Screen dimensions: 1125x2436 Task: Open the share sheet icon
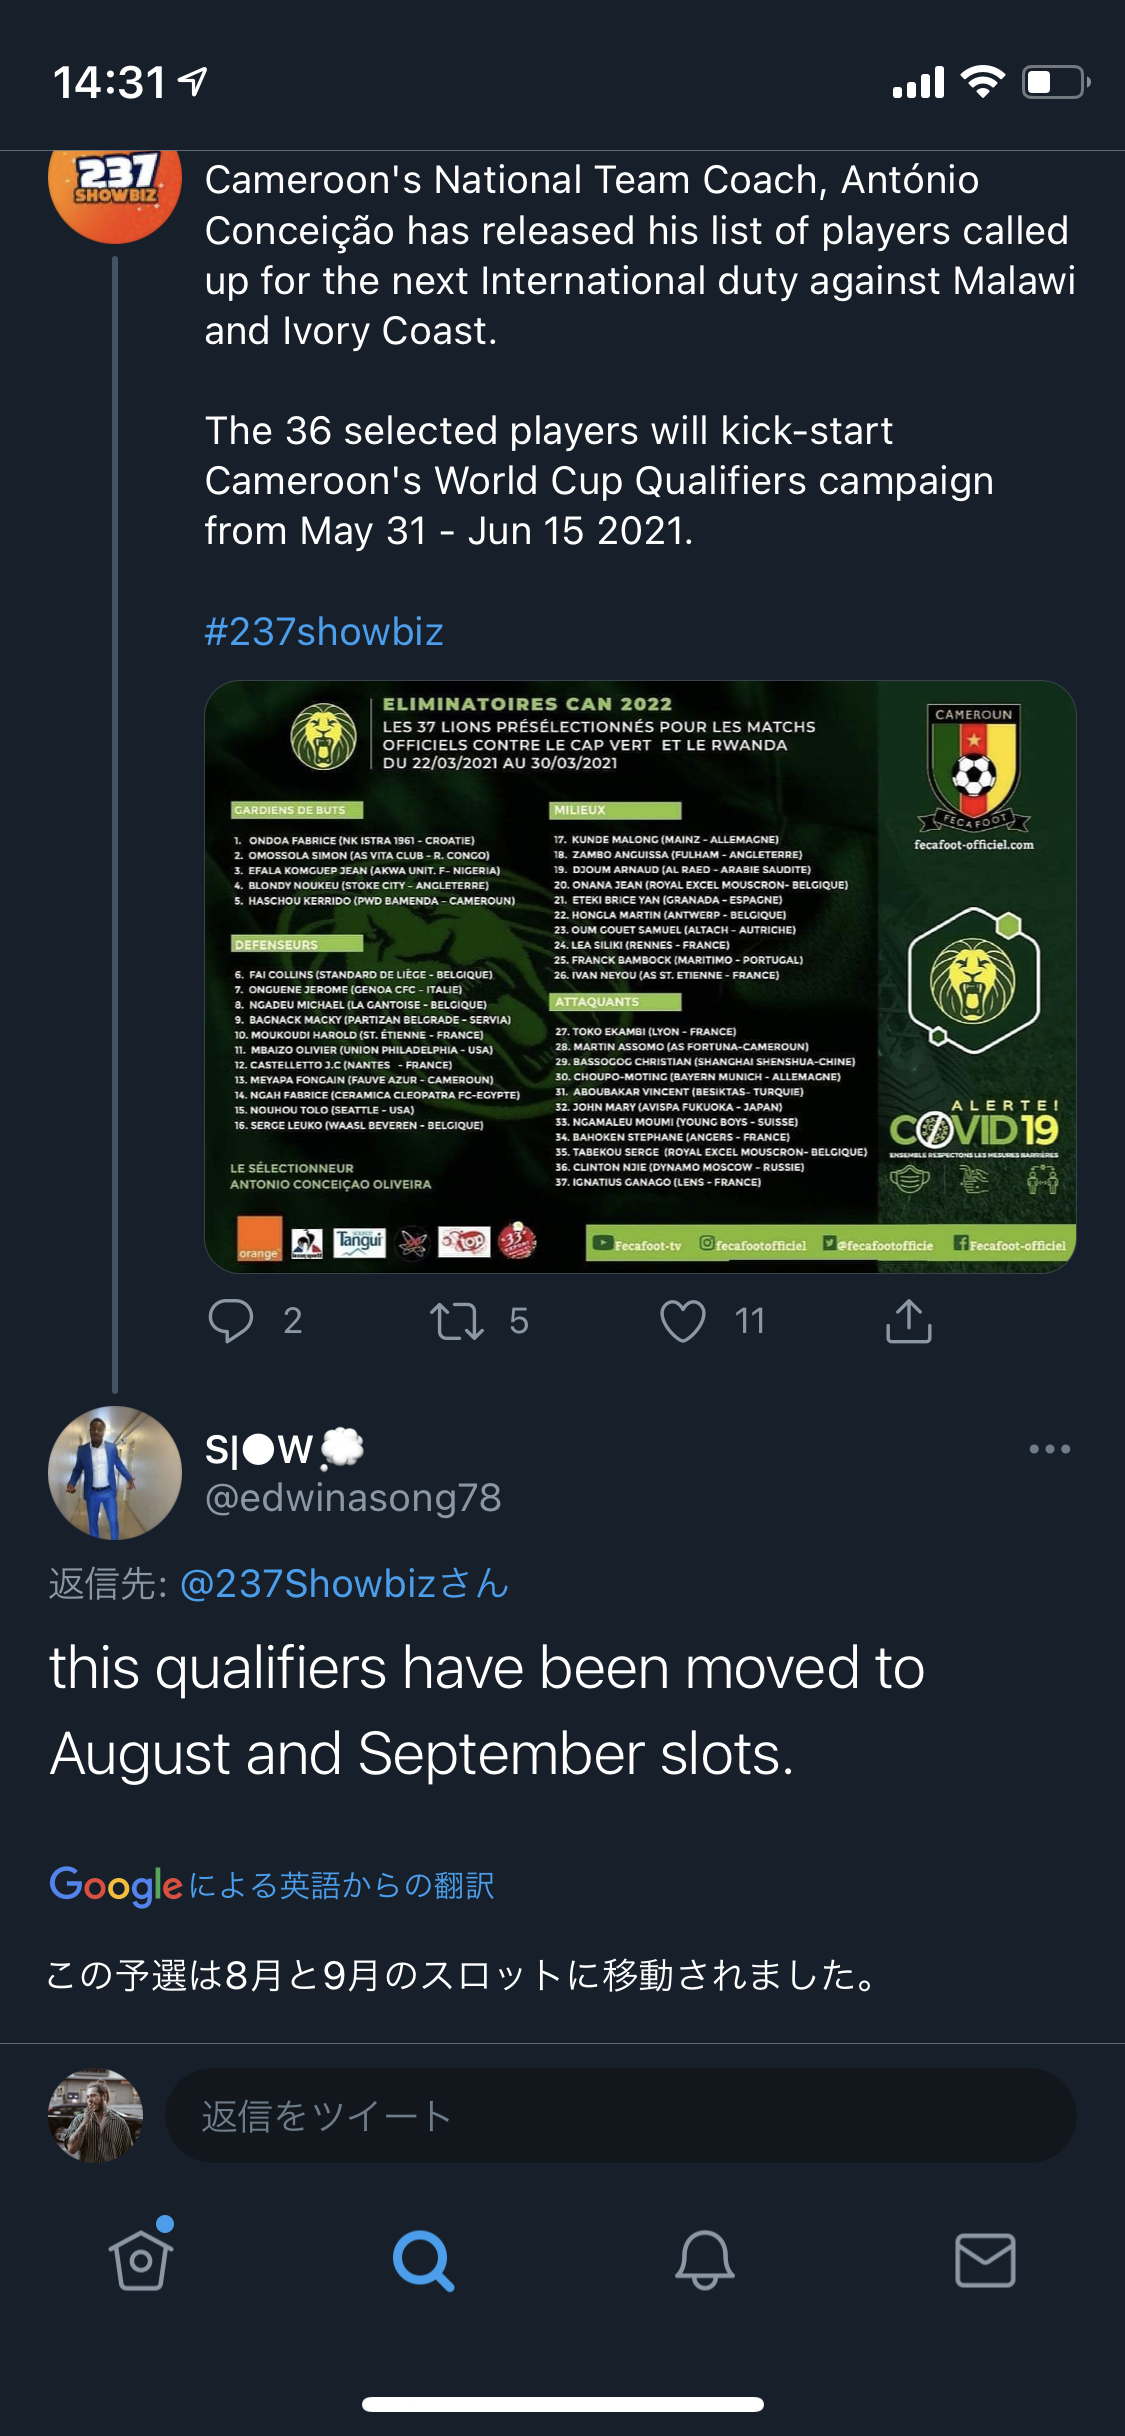click(908, 1320)
